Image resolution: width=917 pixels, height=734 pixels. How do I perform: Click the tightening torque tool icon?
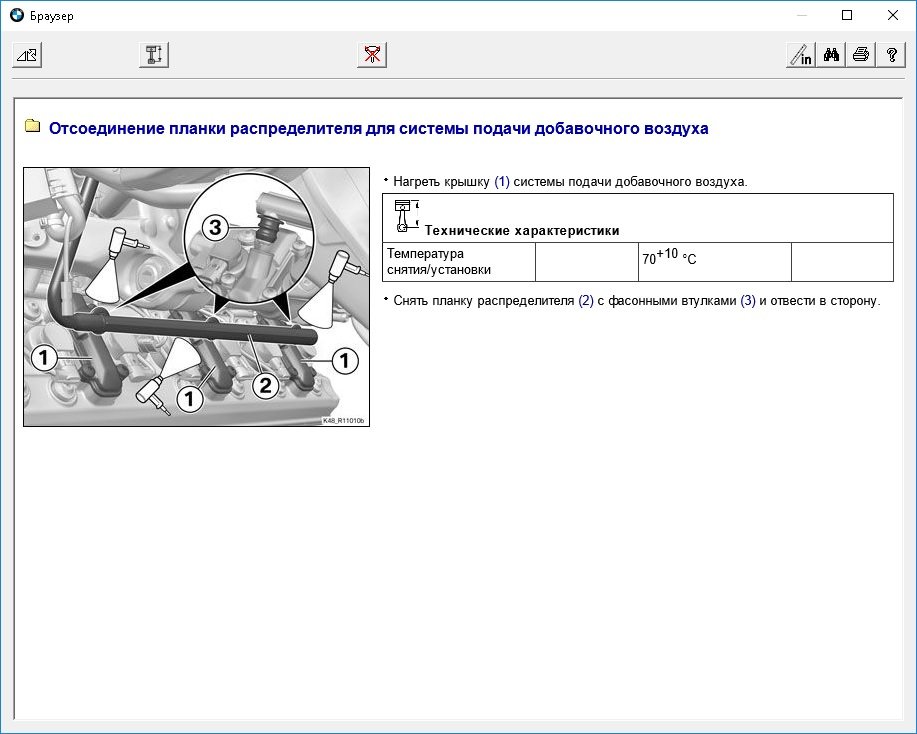[x=154, y=55]
